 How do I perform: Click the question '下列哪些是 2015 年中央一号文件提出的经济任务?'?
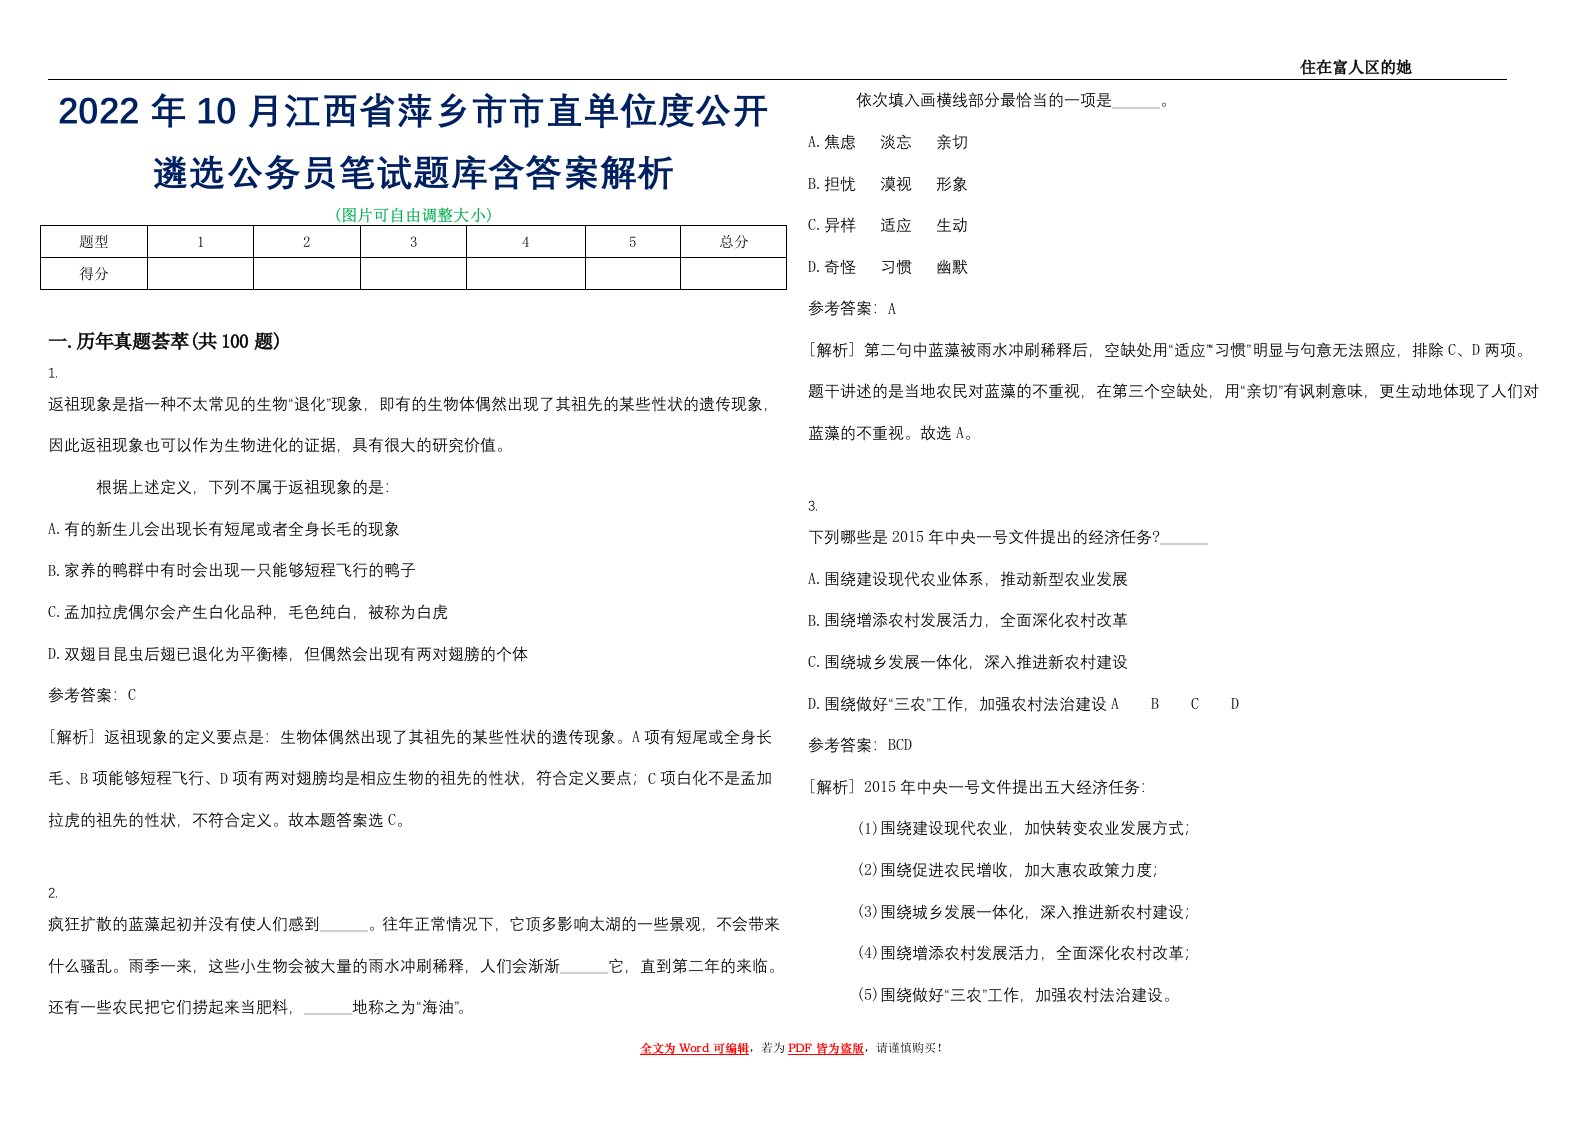[984, 537]
